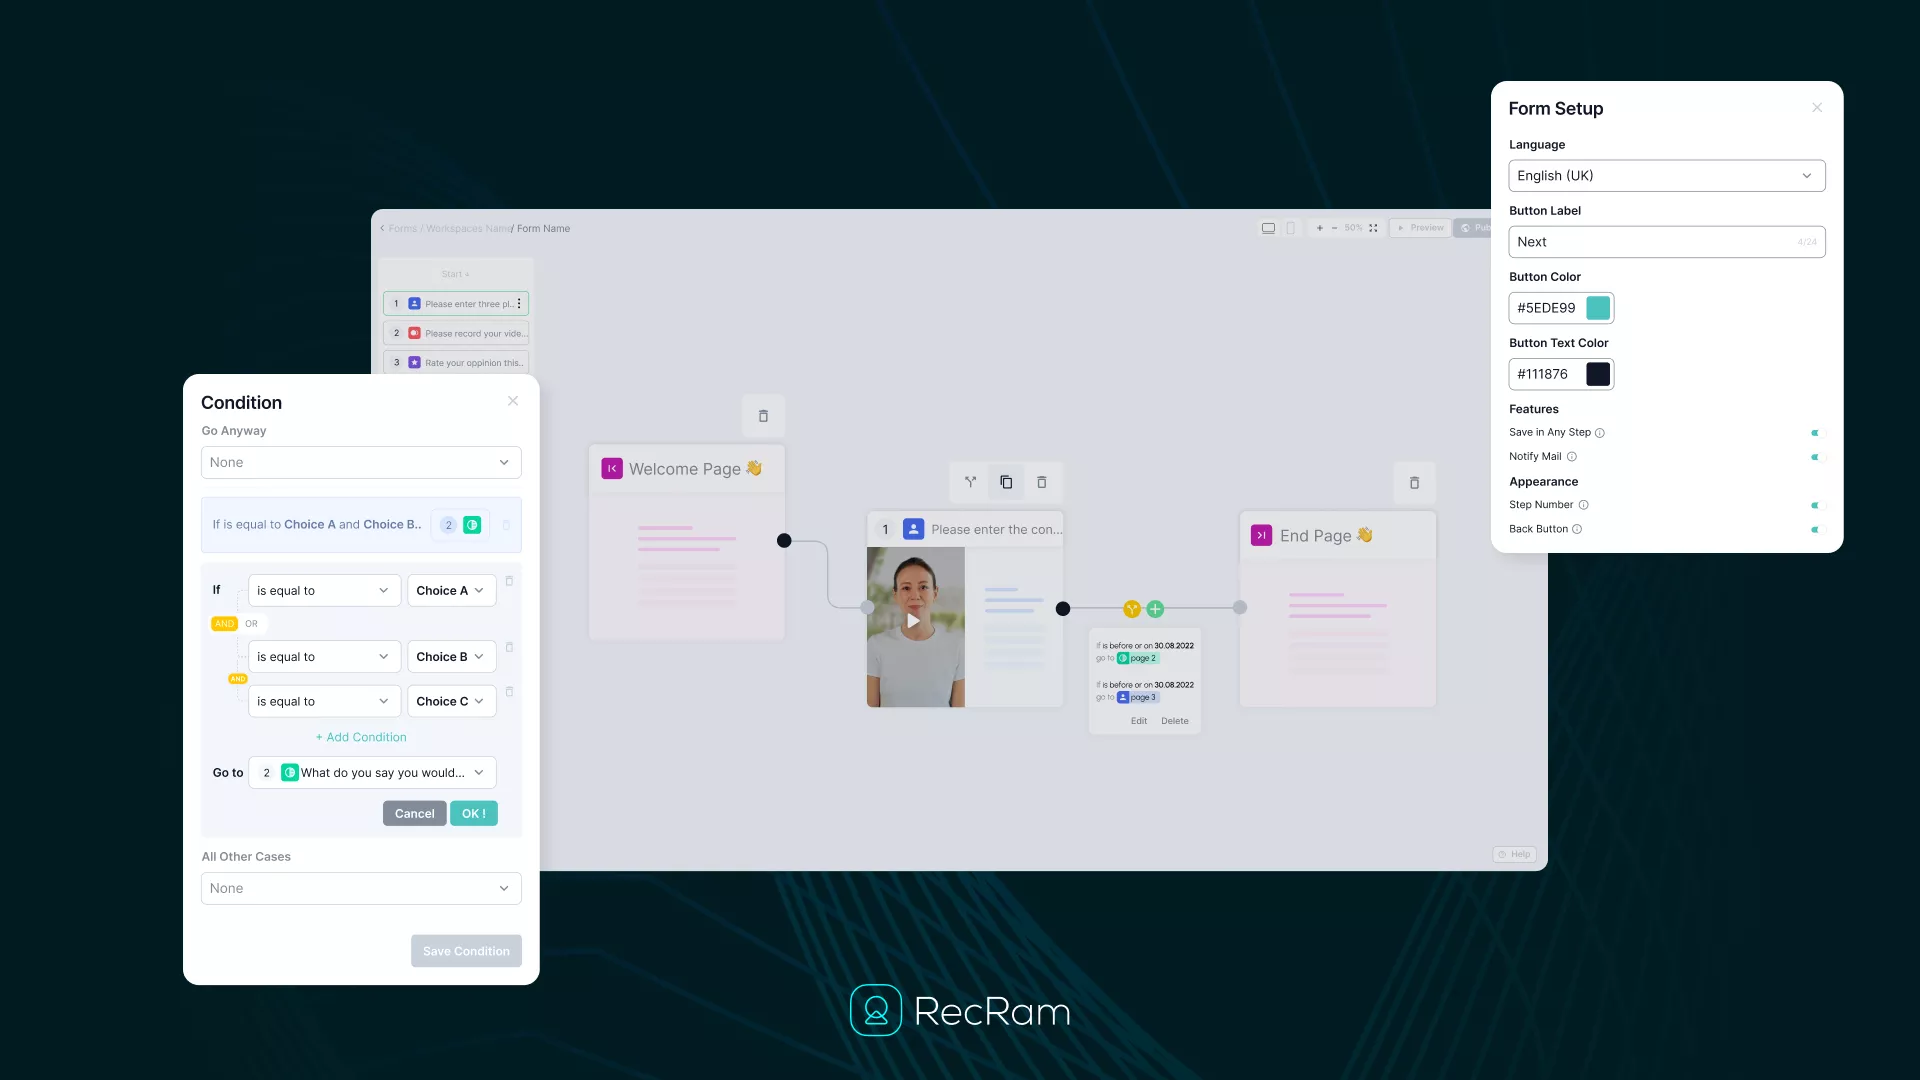This screenshot has width=1920, height=1080.
Task: Delete the Welcome Page with the trash icon
Action: pos(763,416)
